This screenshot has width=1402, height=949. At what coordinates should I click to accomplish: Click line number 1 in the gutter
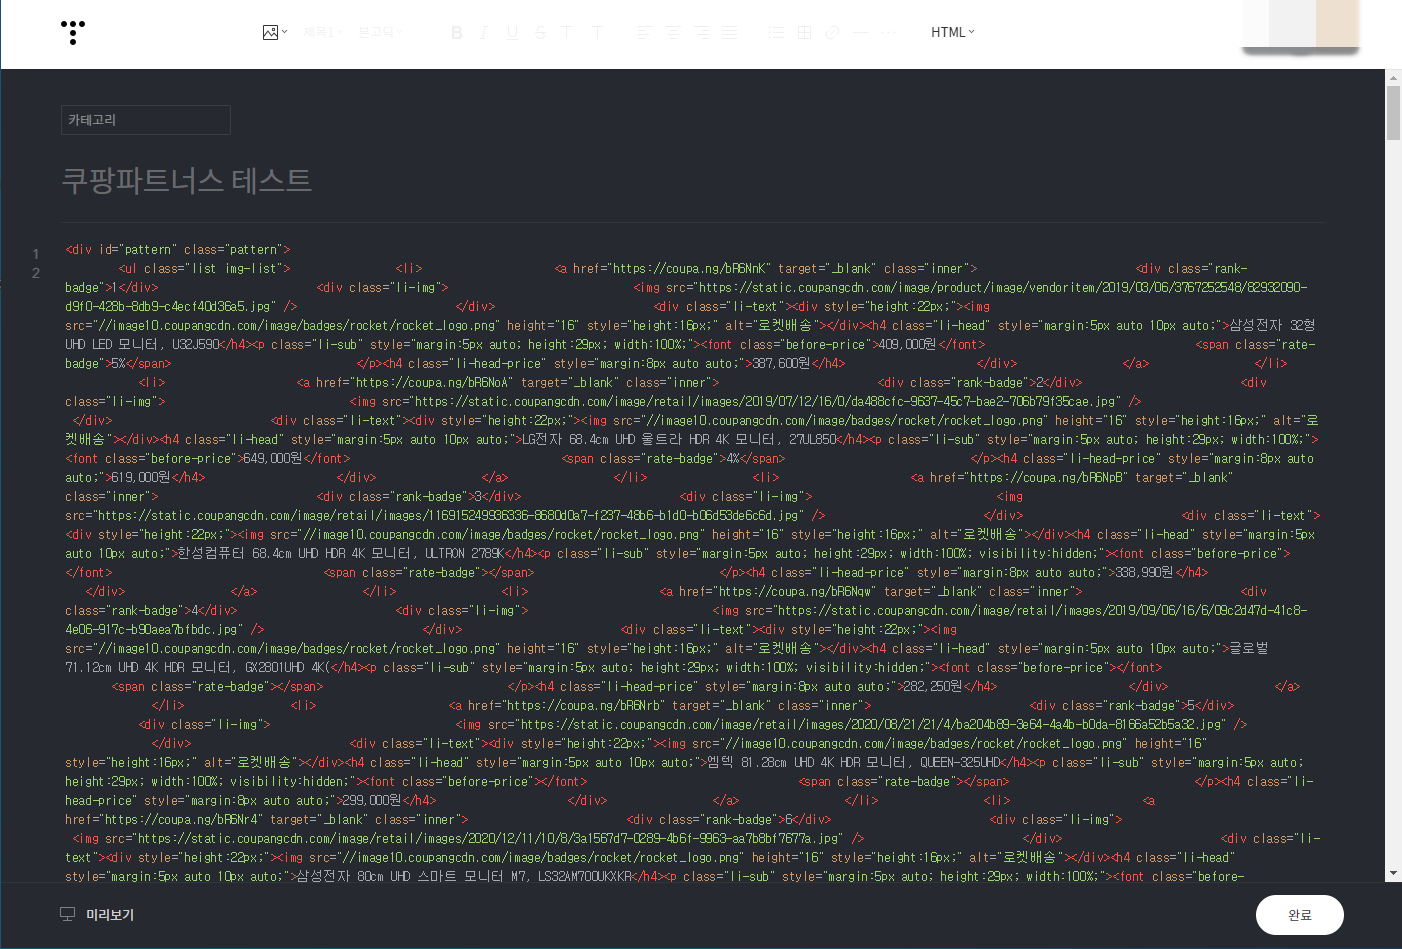tap(36, 254)
